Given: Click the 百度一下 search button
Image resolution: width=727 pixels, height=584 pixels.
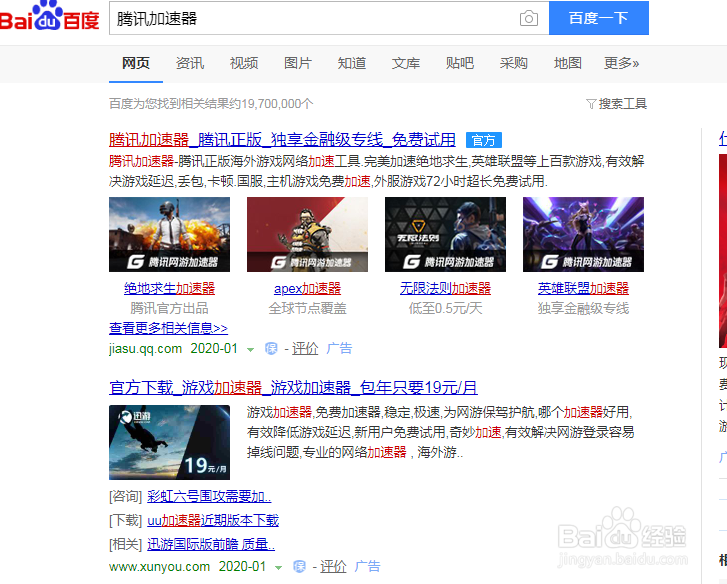Looking at the screenshot, I should pos(599,18).
